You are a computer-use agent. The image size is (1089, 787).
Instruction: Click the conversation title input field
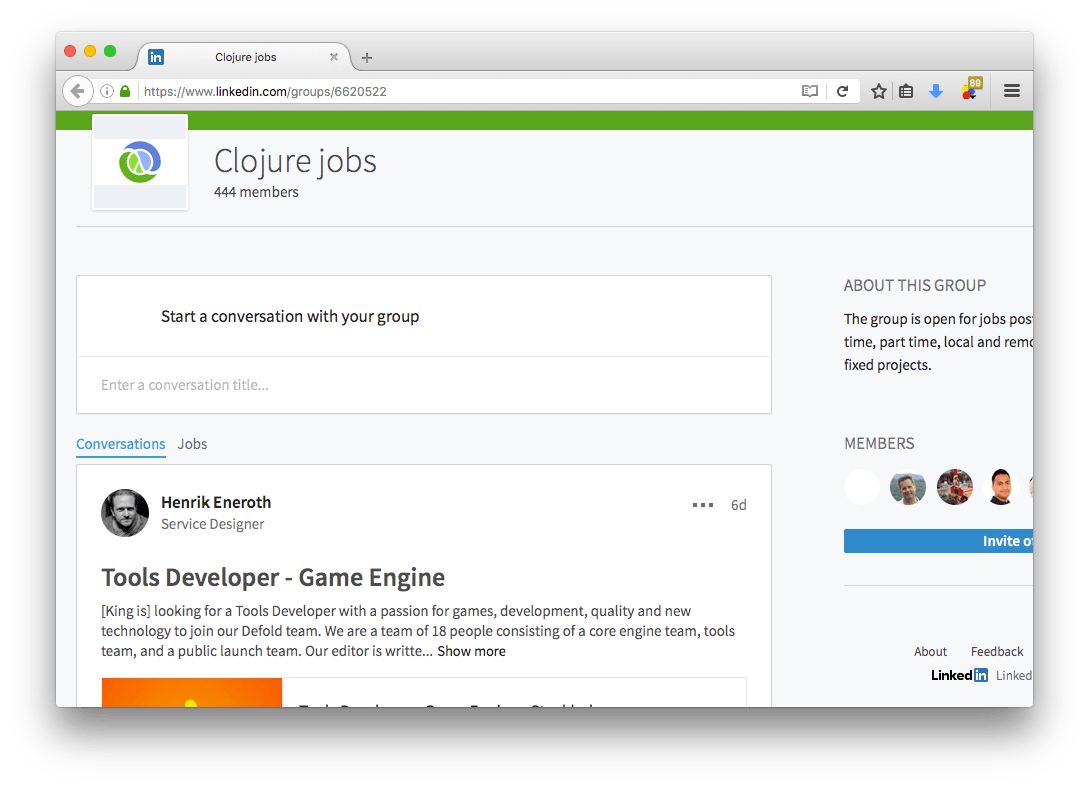424,385
